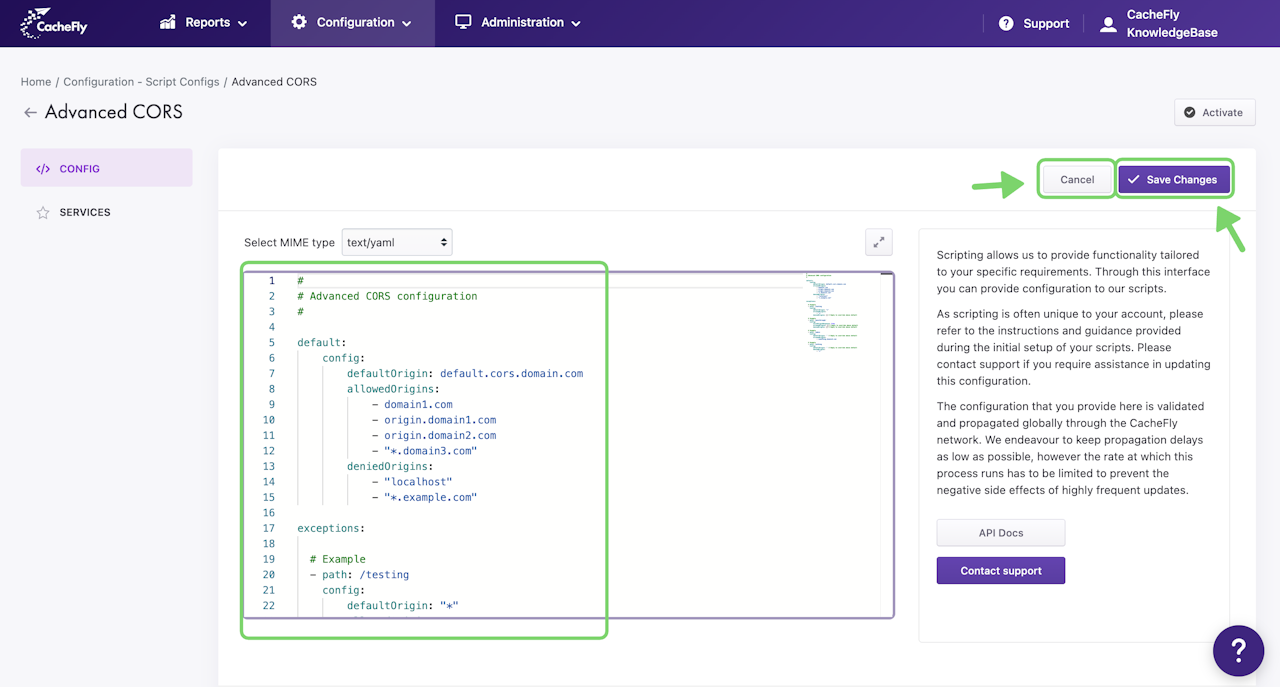Open the MIME type text/yaml dropdown

coord(397,242)
